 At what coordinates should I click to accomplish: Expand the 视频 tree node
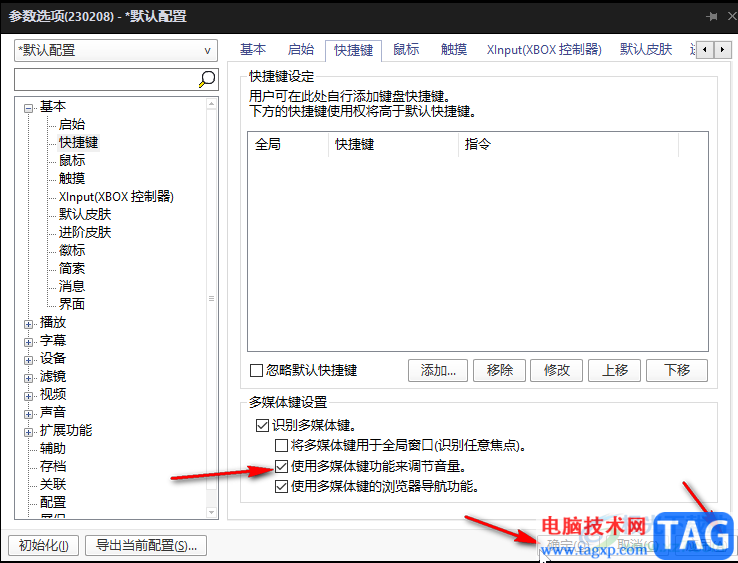pos(29,396)
